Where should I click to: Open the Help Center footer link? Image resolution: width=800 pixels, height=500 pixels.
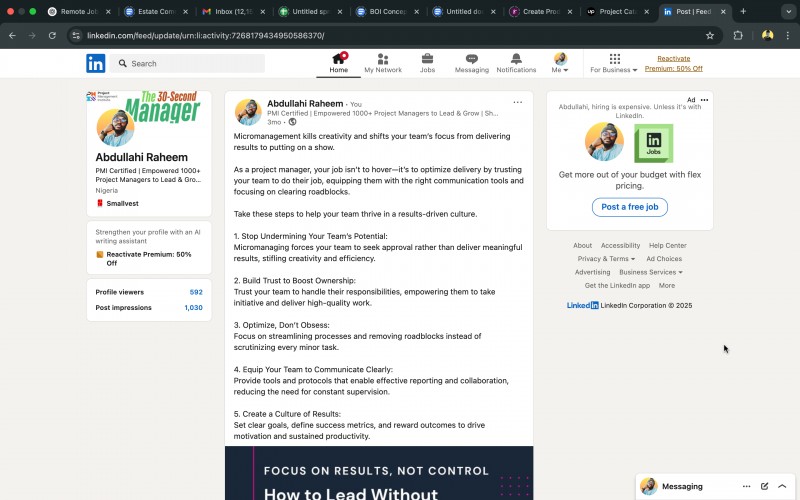click(667, 245)
